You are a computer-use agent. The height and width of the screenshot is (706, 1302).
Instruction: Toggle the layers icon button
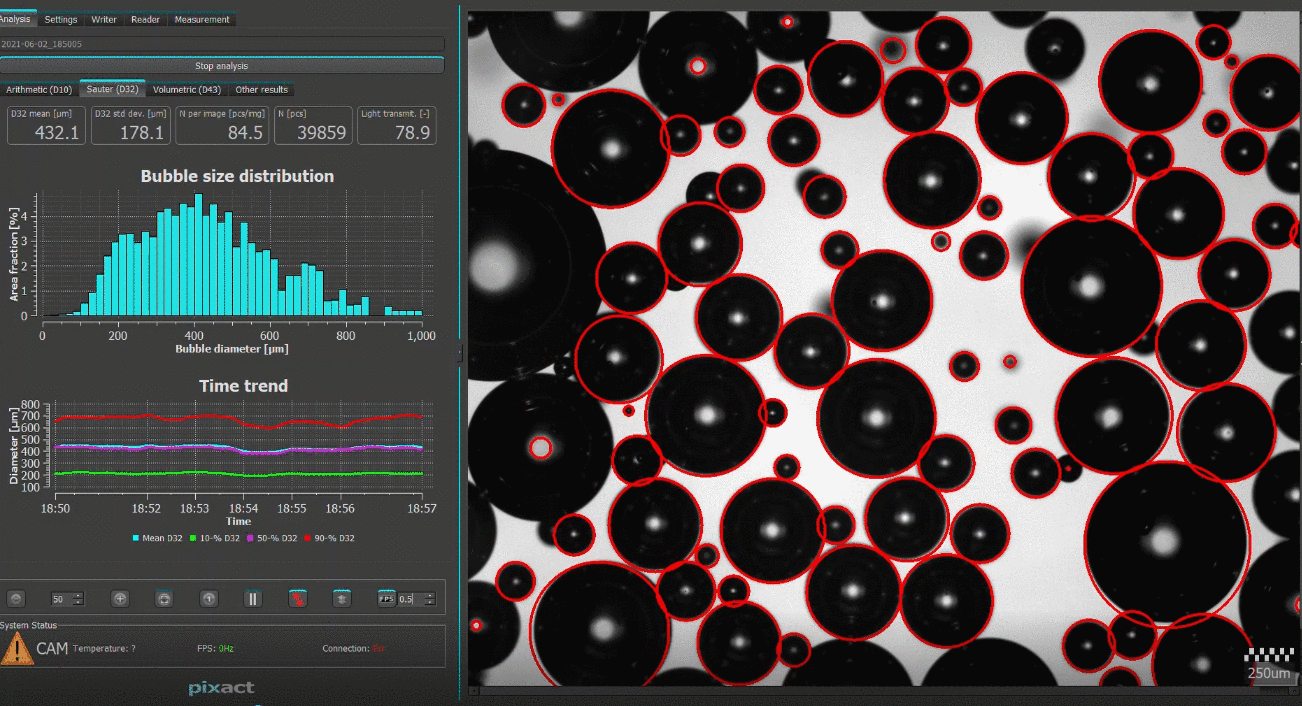(x=342, y=598)
